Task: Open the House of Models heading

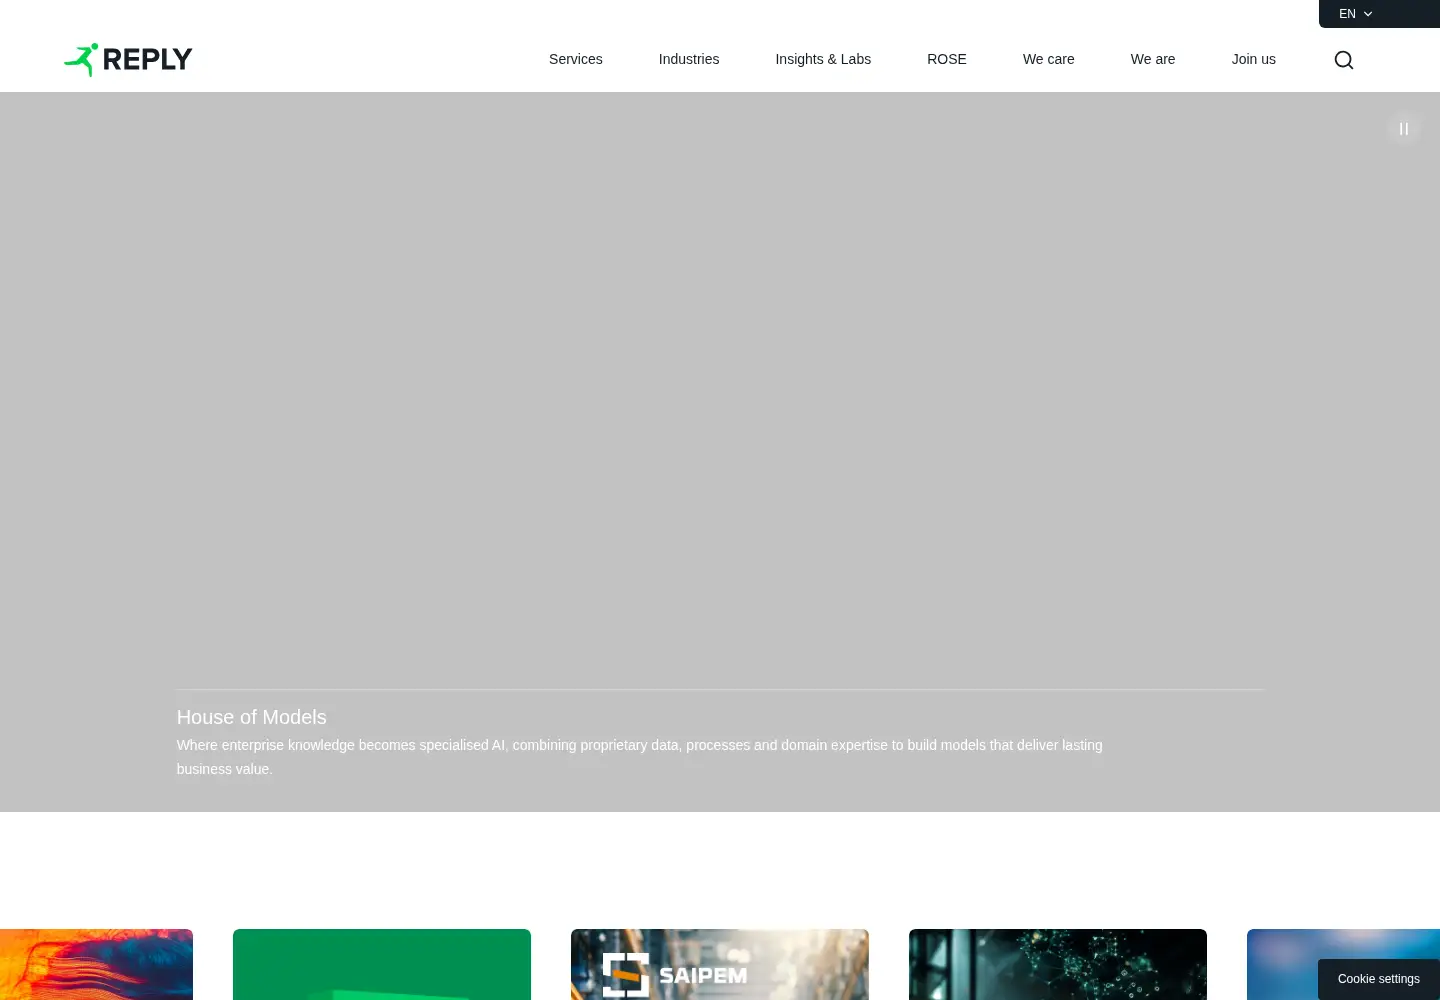Action: click(252, 717)
